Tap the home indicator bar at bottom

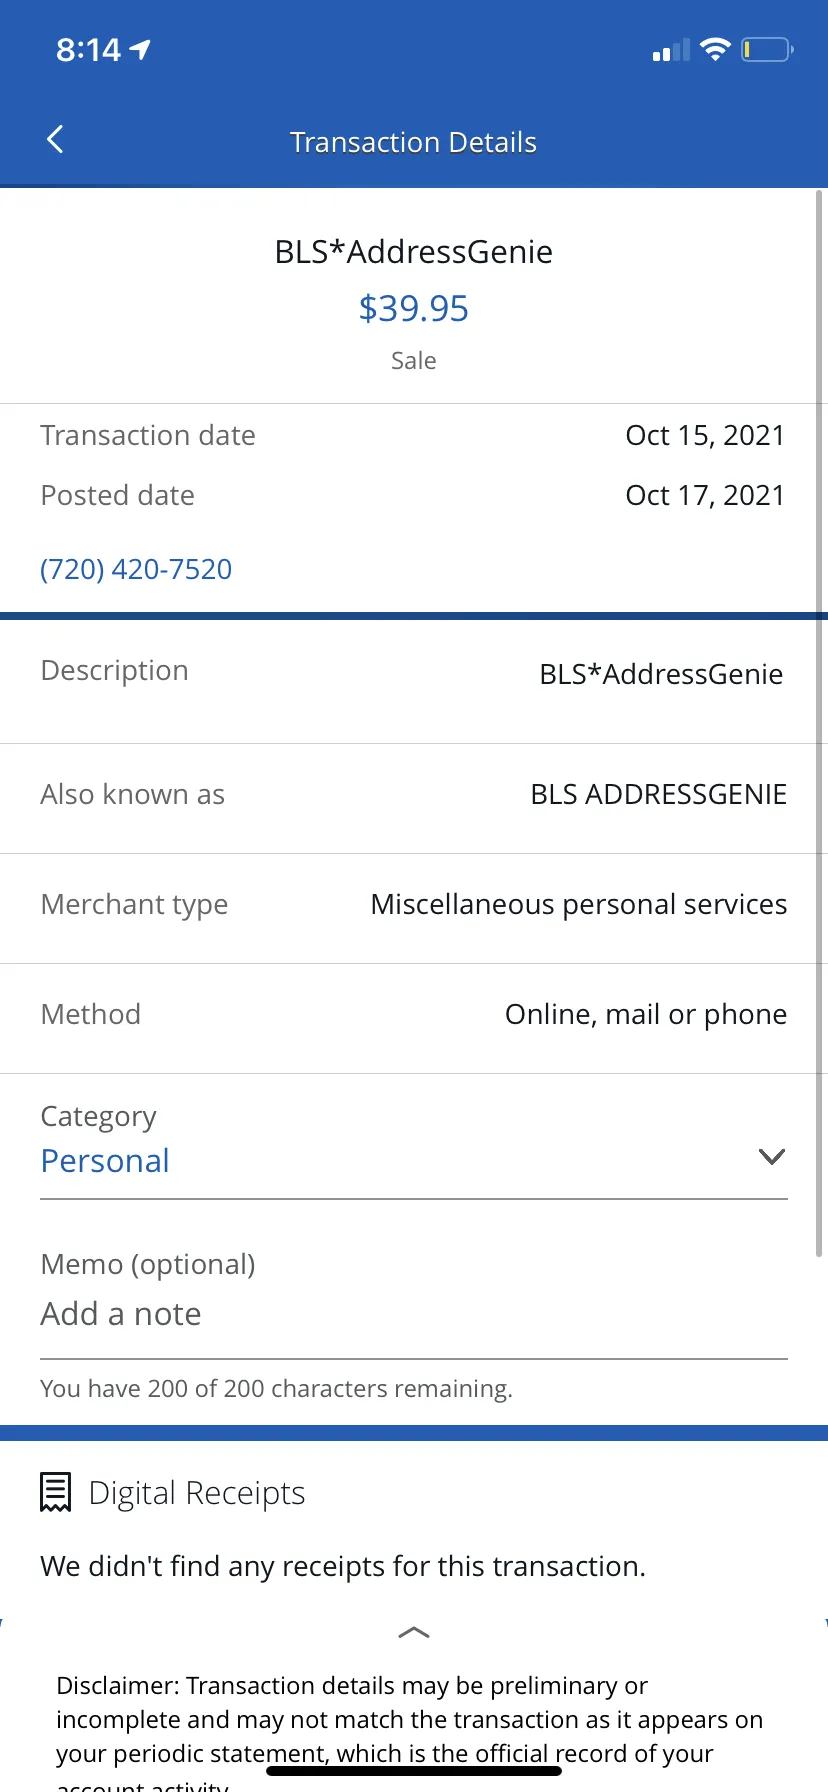[x=414, y=1770]
